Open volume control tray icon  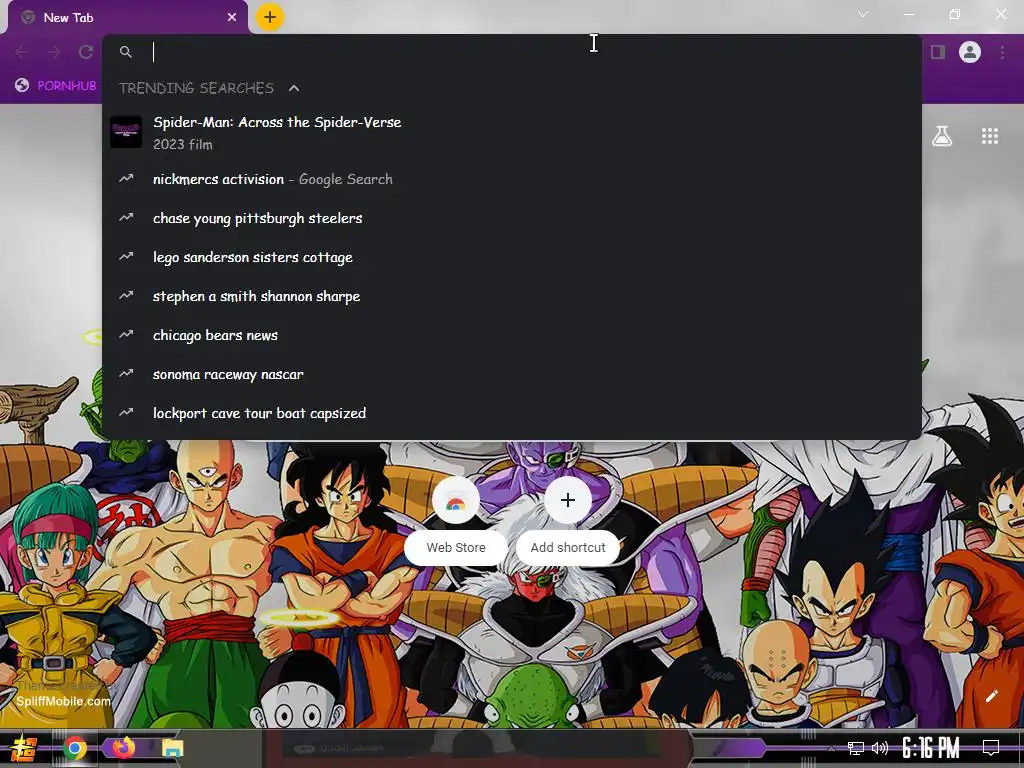880,748
